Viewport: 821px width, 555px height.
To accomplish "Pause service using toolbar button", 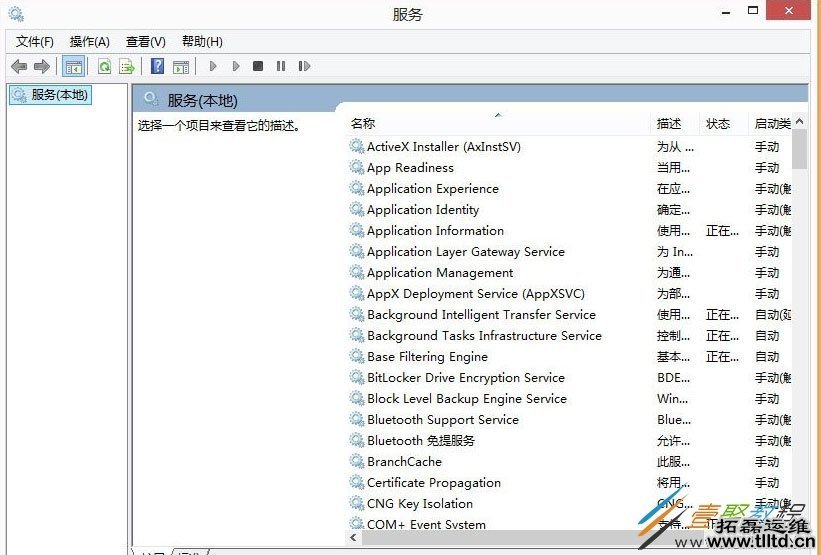I will coord(281,66).
